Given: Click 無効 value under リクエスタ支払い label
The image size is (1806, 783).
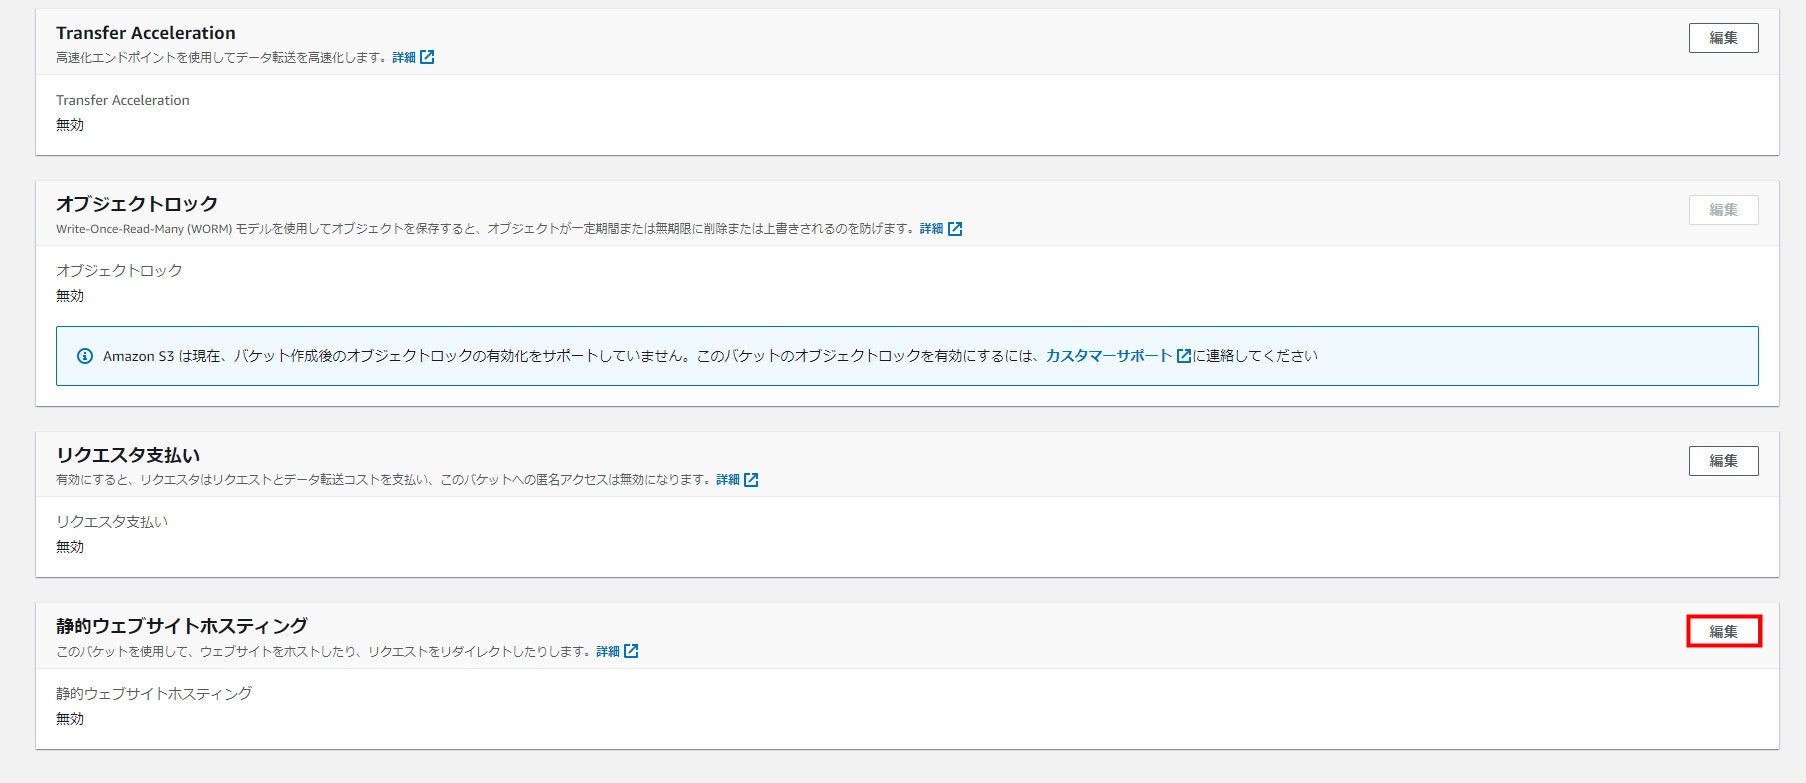Looking at the screenshot, I should (x=70, y=547).
